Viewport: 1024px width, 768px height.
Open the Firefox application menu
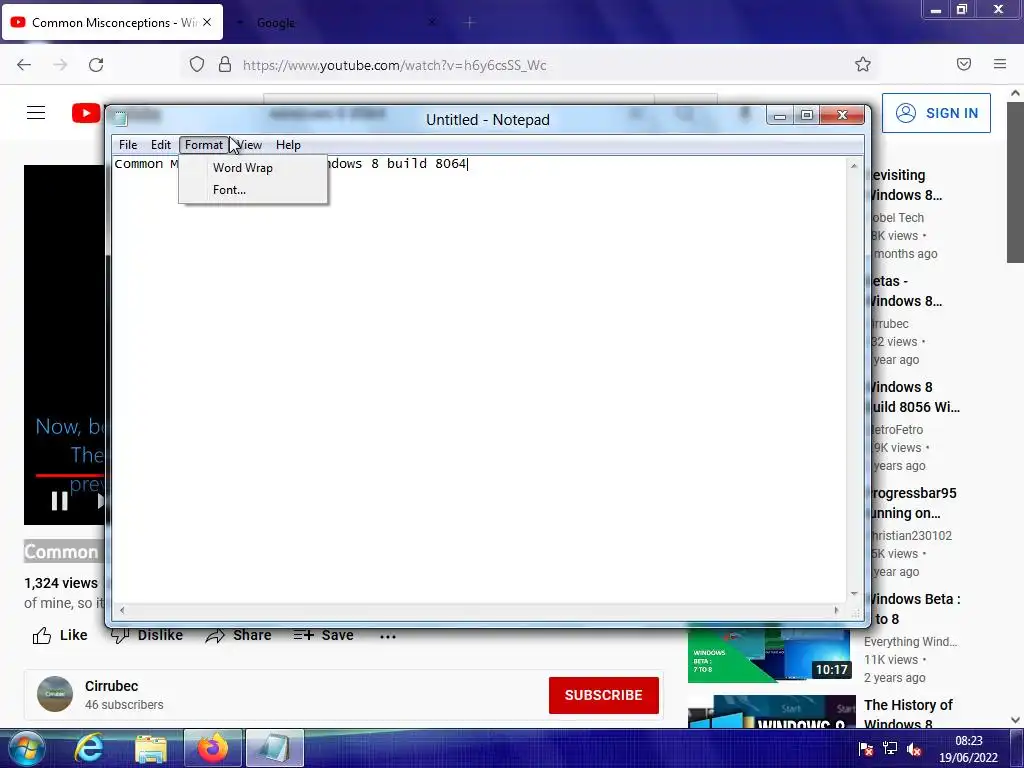point(1000,64)
